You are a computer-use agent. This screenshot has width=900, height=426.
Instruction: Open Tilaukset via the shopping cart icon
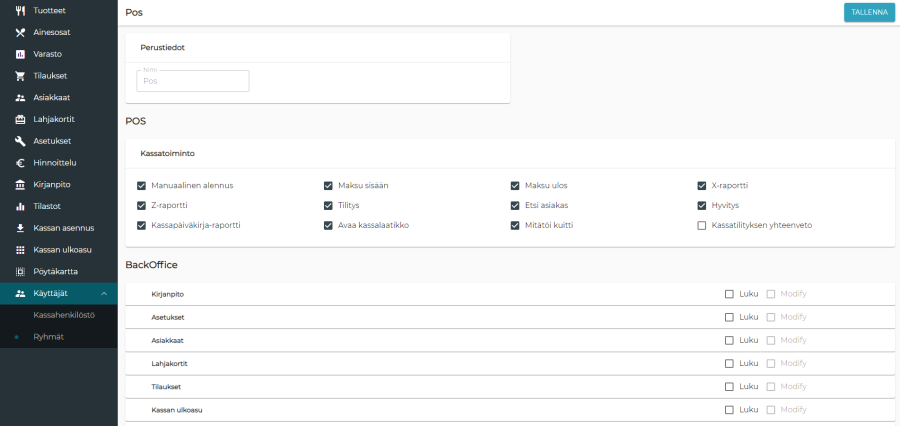tap(20, 76)
